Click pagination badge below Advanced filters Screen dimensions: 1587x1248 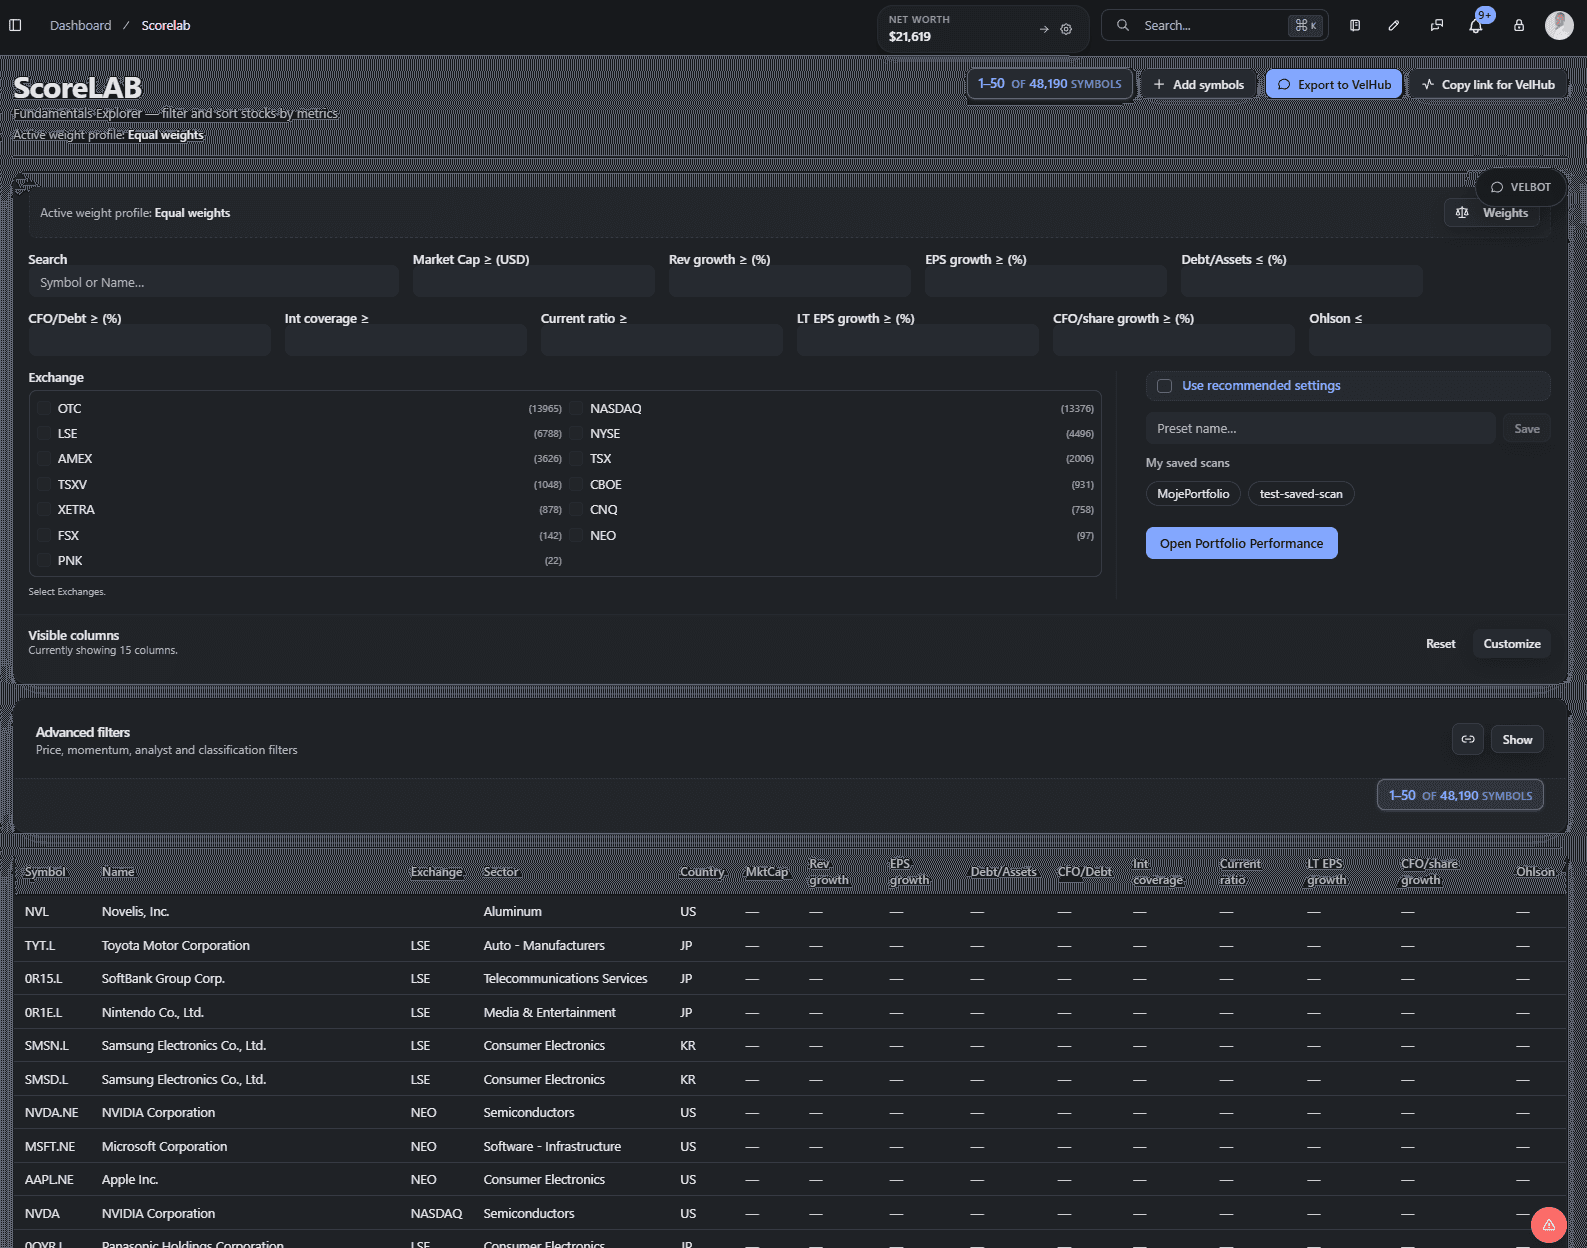click(1460, 795)
